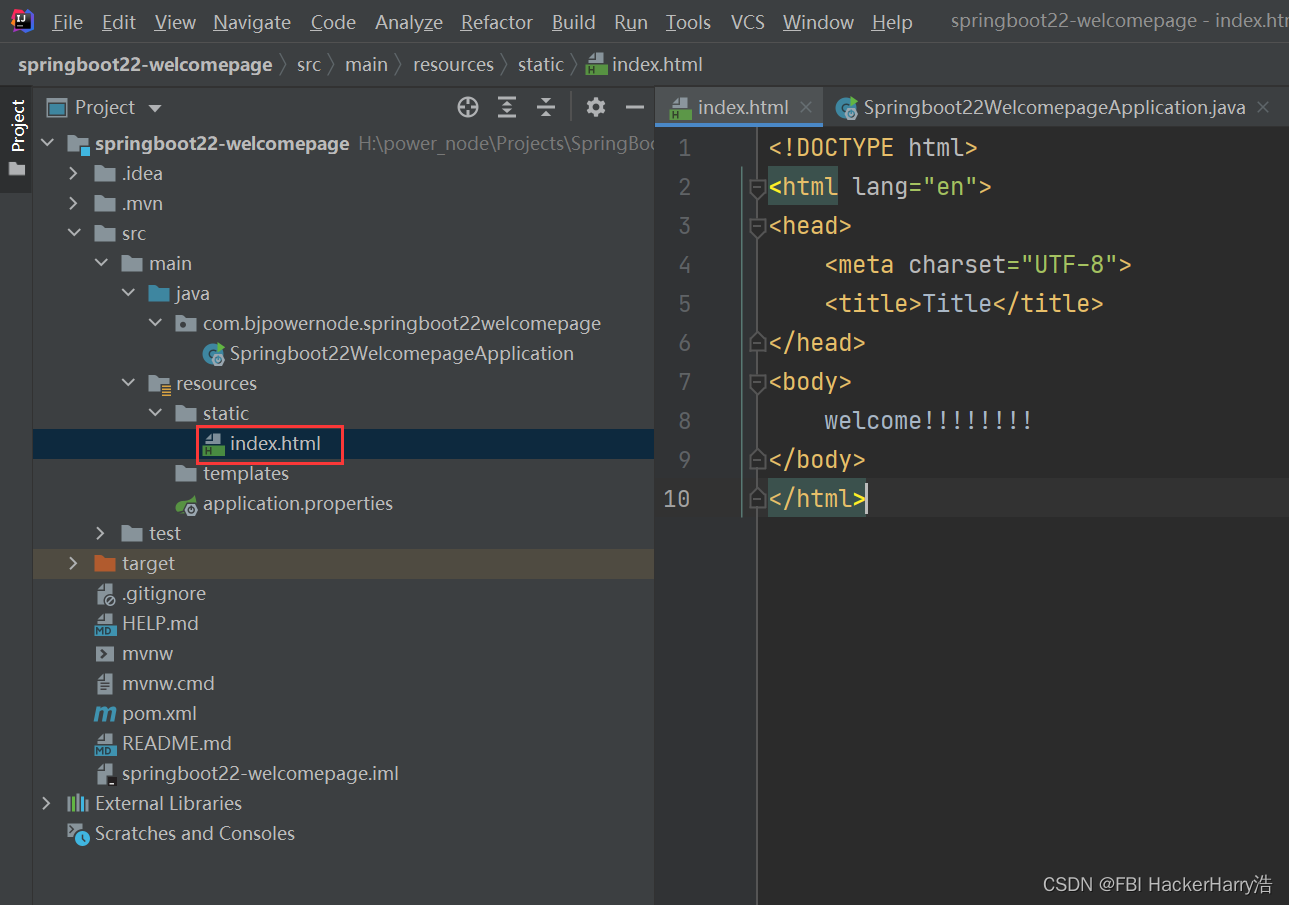The image size is (1289, 905).
Task: Click the folder icon below Project sidebar tab
Action: click(16, 169)
